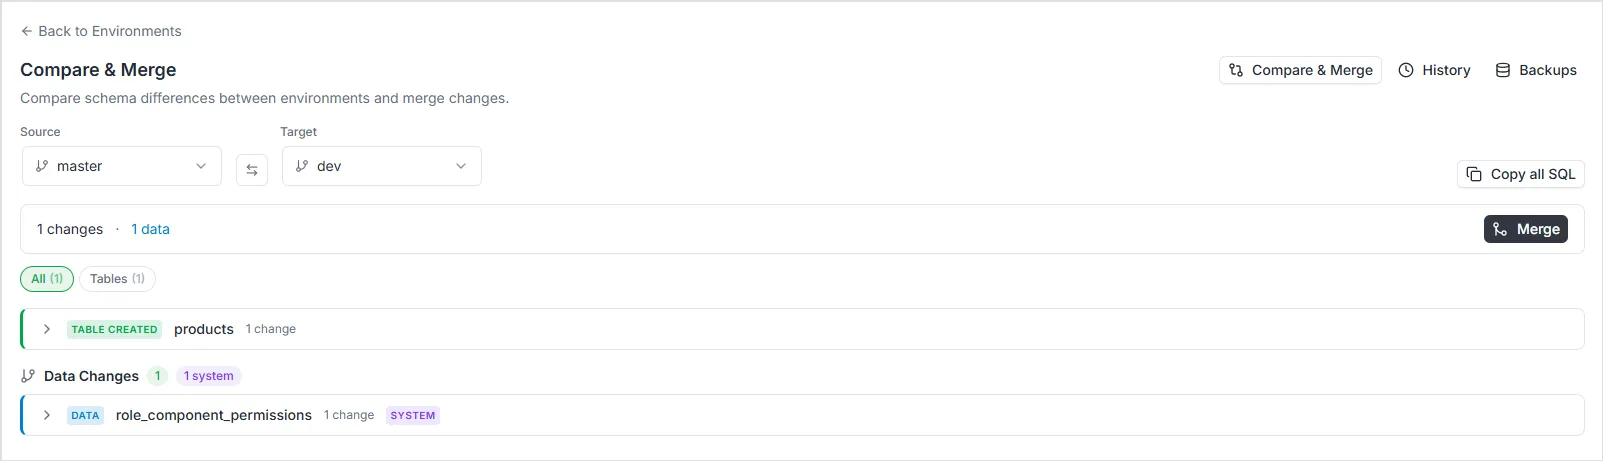The image size is (1603, 461).
Task: Click the History clock icon
Action: [1406, 70]
